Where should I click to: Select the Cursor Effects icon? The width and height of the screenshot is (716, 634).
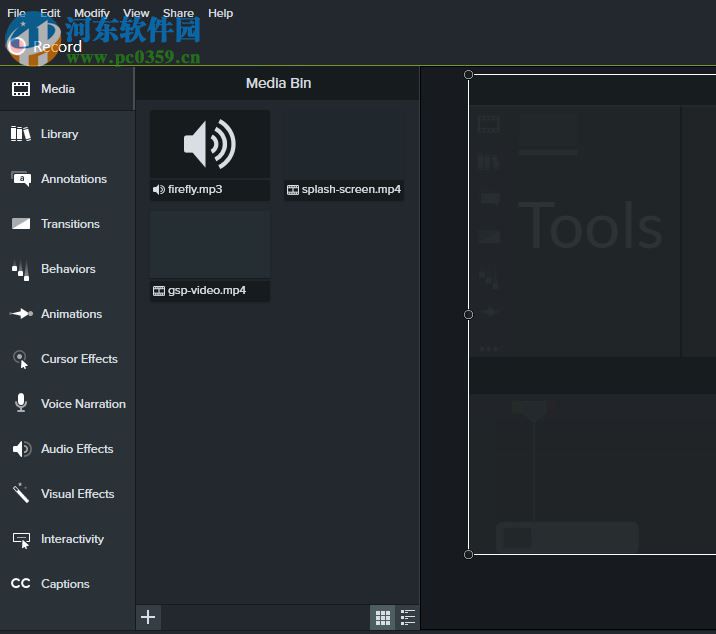coord(21,359)
